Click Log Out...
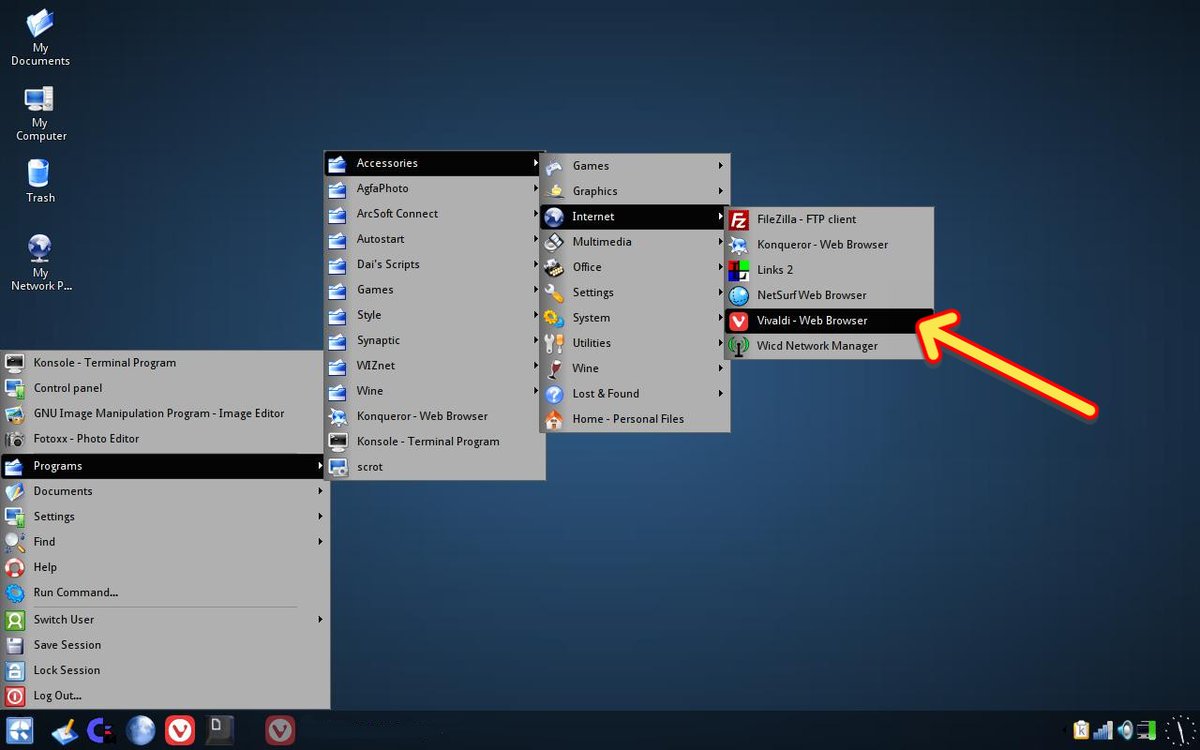The height and width of the screenshot is (750, 1200). pos(165,696)
